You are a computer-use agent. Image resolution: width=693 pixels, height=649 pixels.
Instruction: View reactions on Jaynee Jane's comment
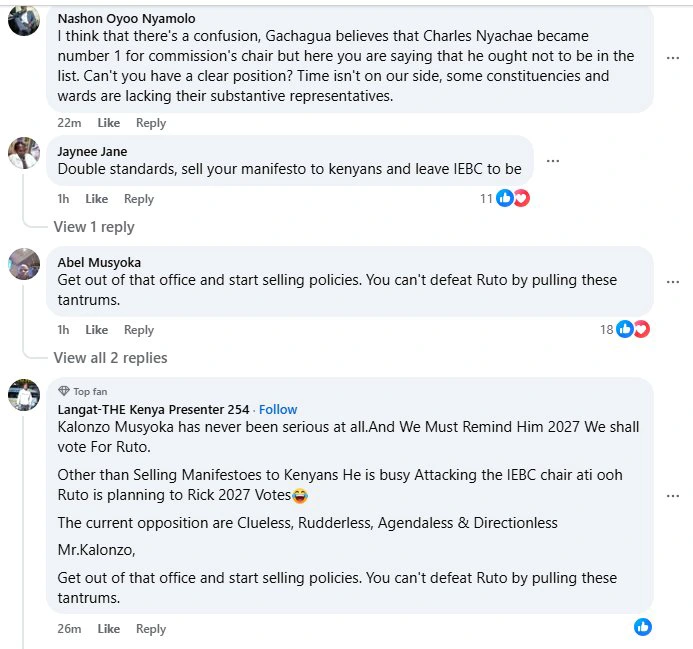[x=511, y=198]
